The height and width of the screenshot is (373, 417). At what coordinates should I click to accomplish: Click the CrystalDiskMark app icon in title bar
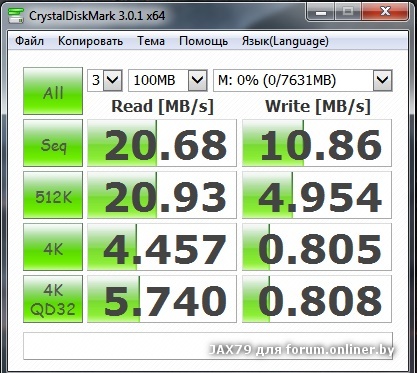pos(16,15)
